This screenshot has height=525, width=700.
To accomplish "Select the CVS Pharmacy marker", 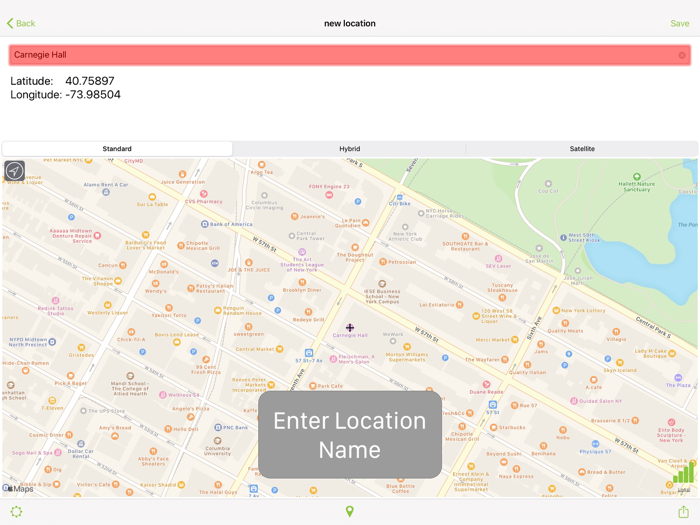I will coord(204,194).
